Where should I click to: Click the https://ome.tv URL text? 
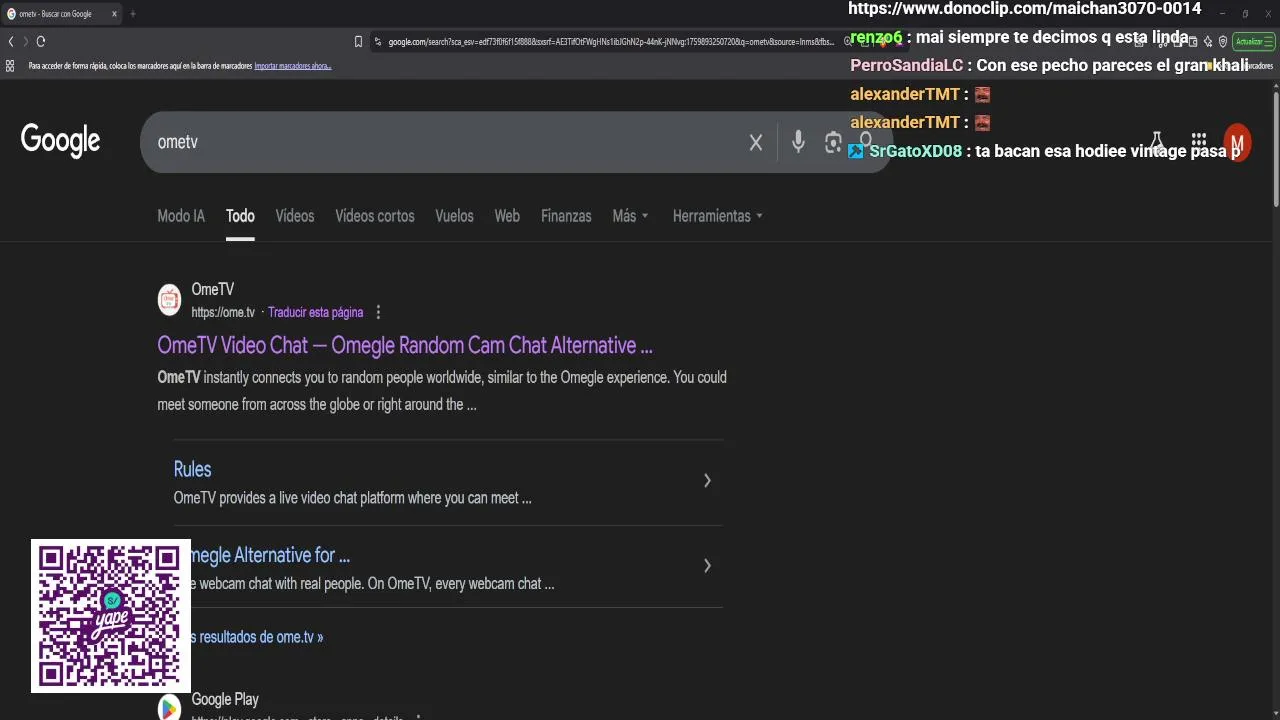(223, 312)
